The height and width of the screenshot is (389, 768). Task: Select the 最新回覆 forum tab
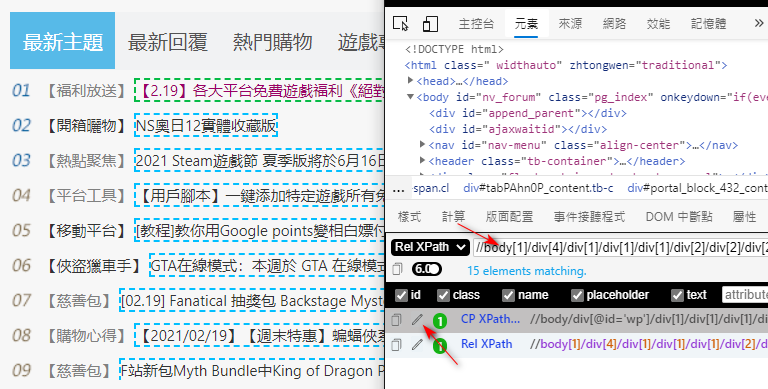coord(168,42)
